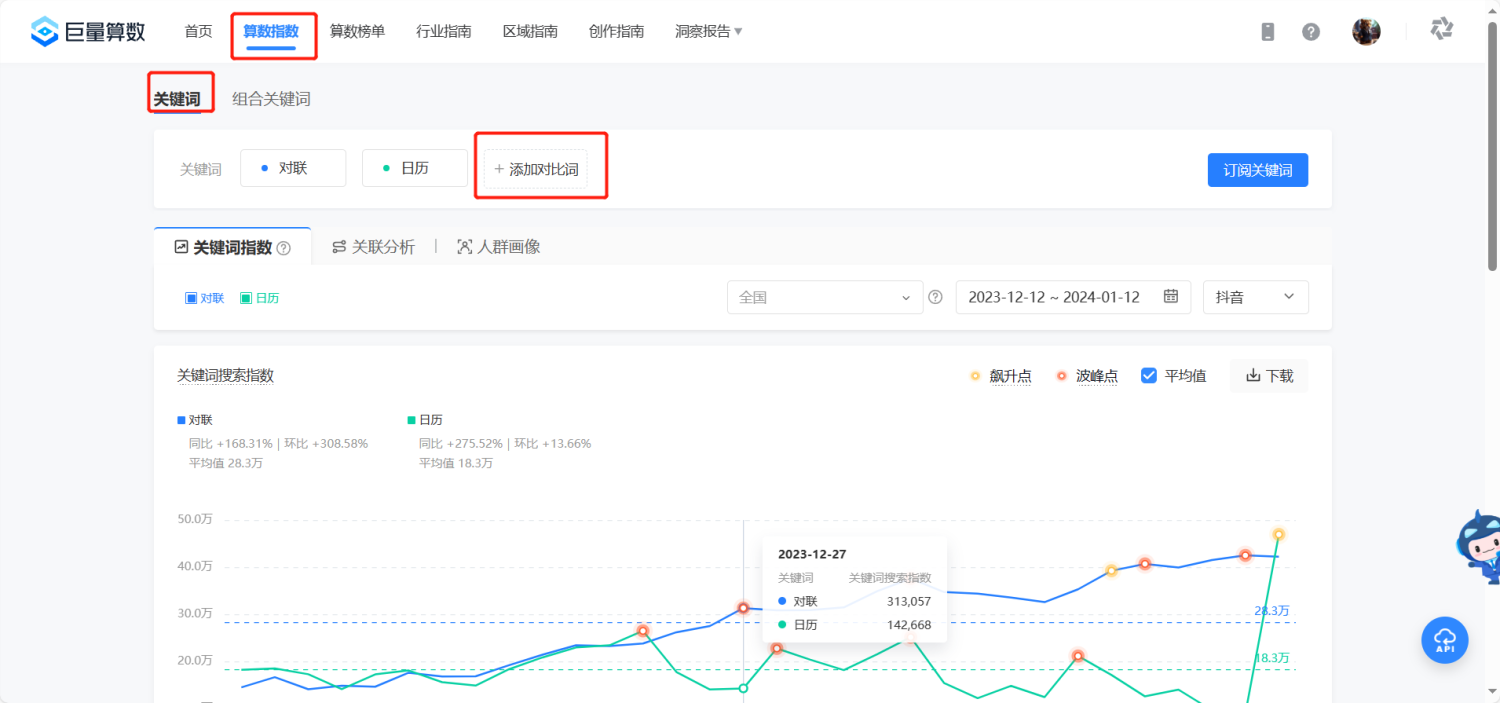Switch to the 关联分析 tab
1500x703 pixels.
click(373, 247)
